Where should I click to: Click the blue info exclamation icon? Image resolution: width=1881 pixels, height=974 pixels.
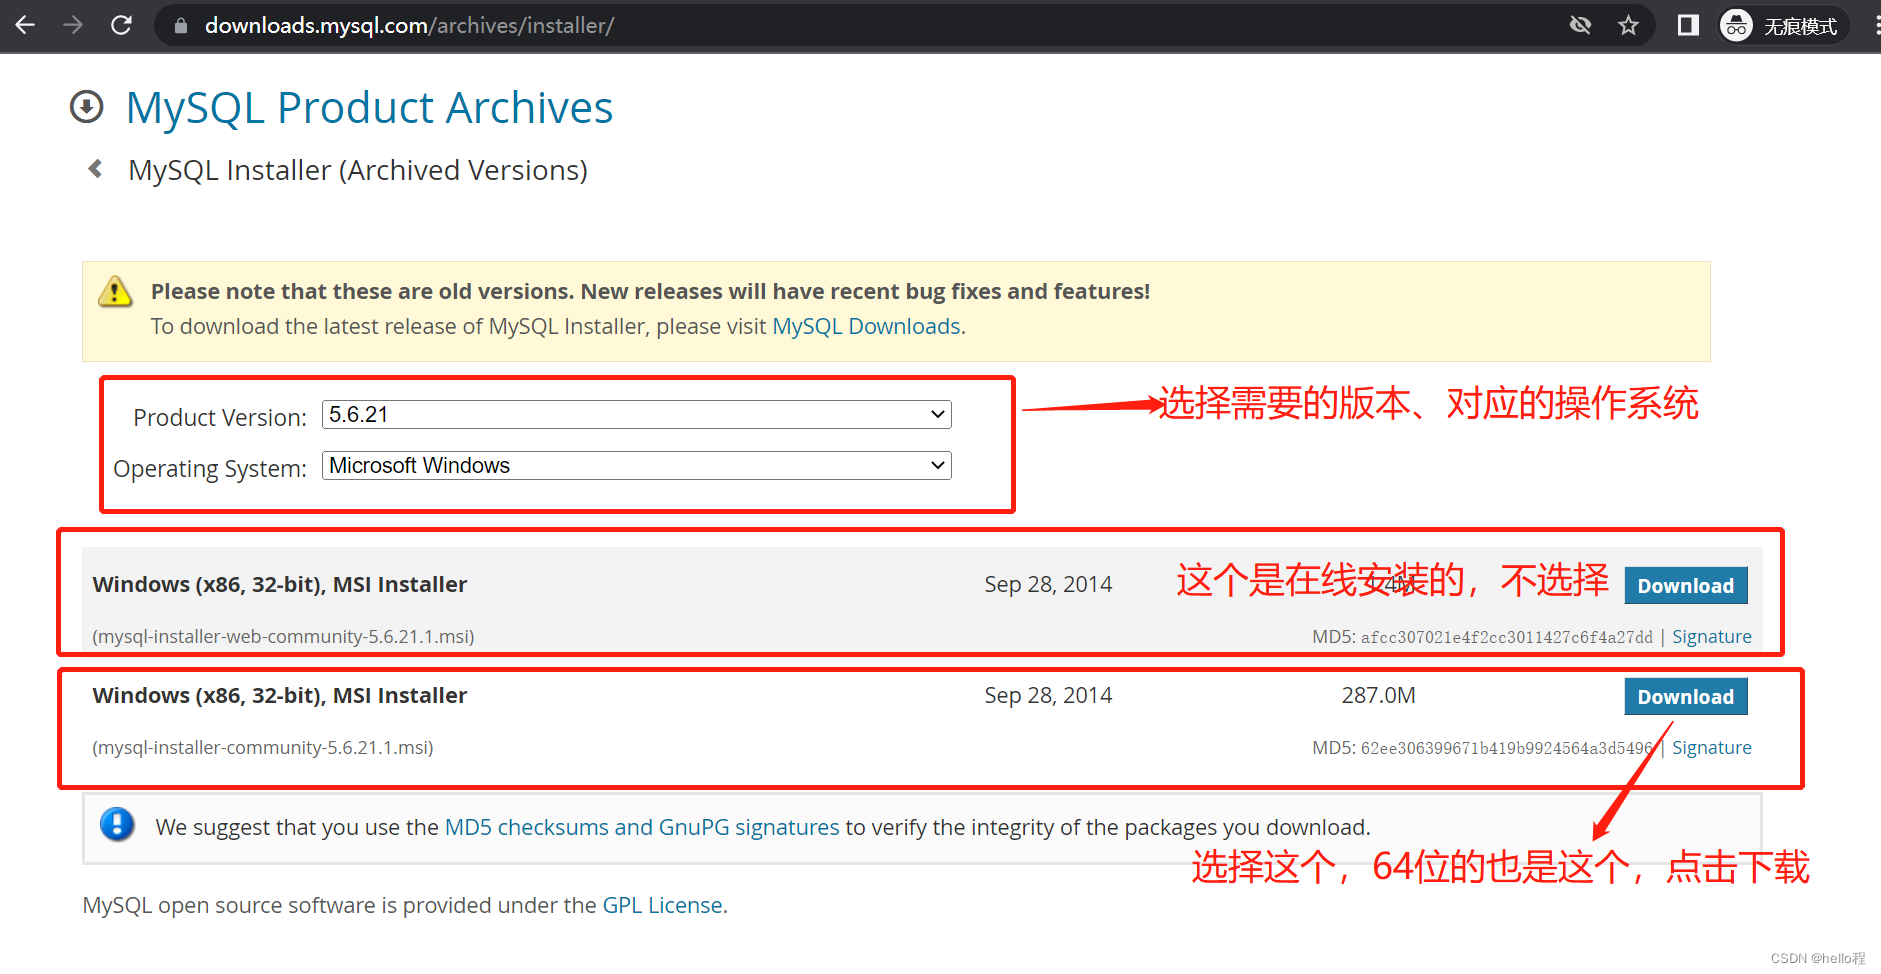pos(117,825)
